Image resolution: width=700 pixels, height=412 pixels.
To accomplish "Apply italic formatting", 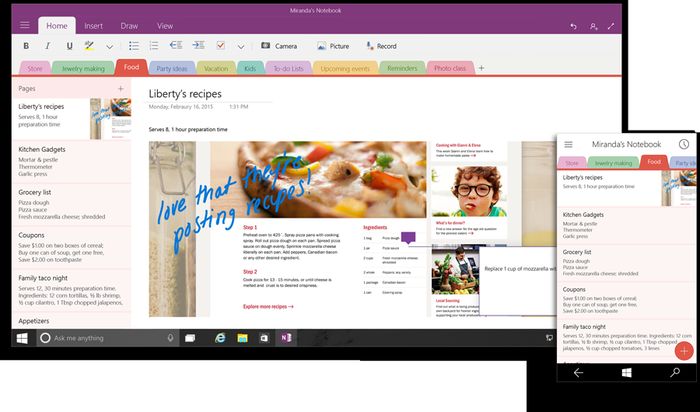I will [x=47, y=46].
